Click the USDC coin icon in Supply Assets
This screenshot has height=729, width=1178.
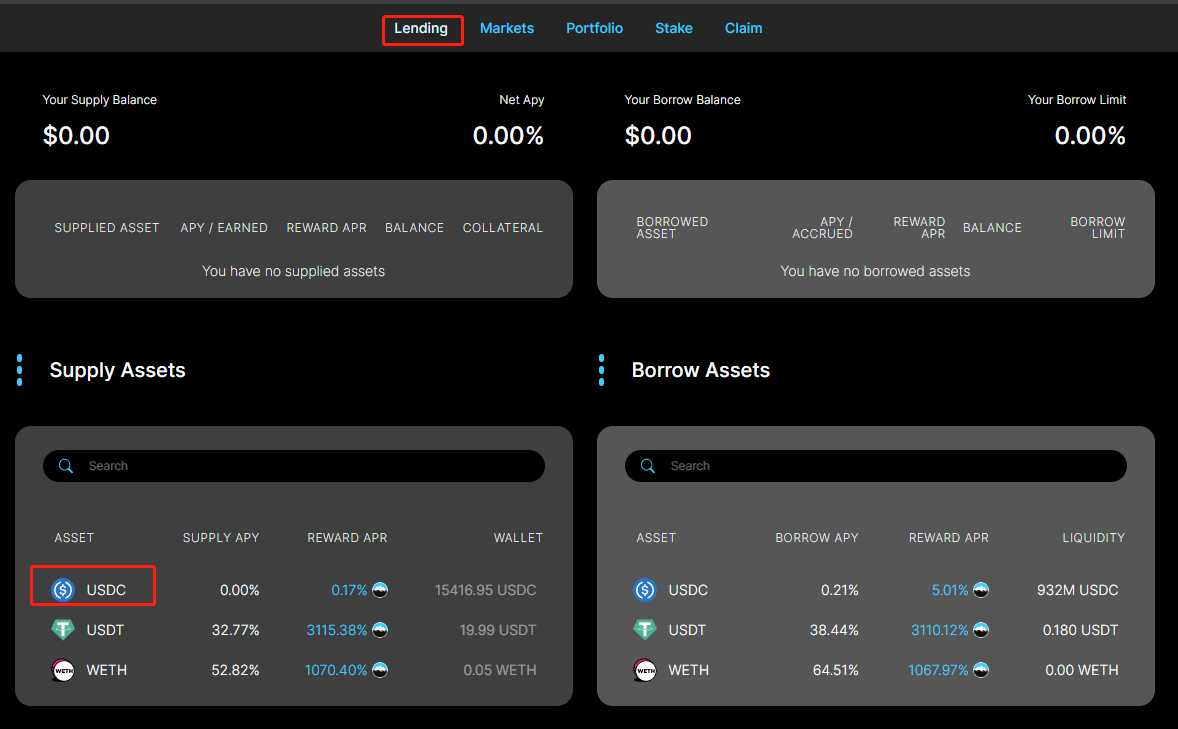tap(63, 590)
